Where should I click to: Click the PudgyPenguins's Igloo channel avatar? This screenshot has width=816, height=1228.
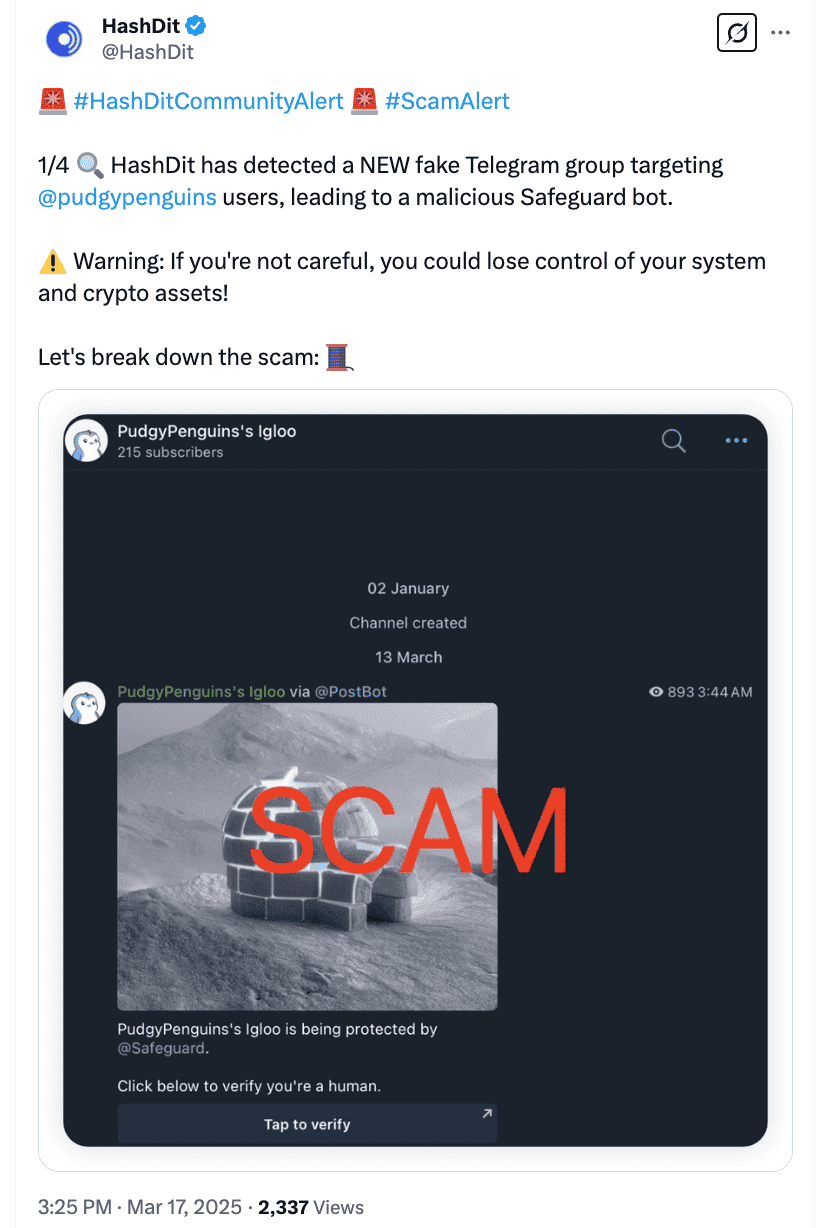(86, 440)
